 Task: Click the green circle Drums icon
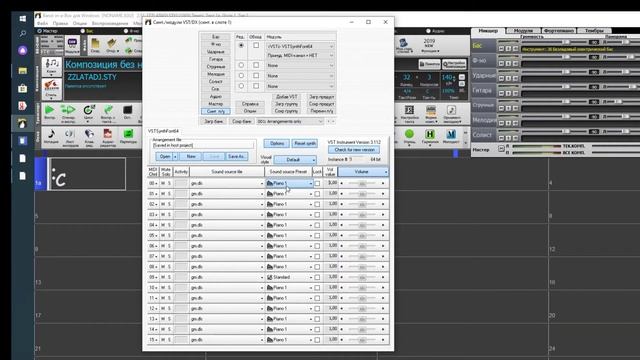[409, 134]
